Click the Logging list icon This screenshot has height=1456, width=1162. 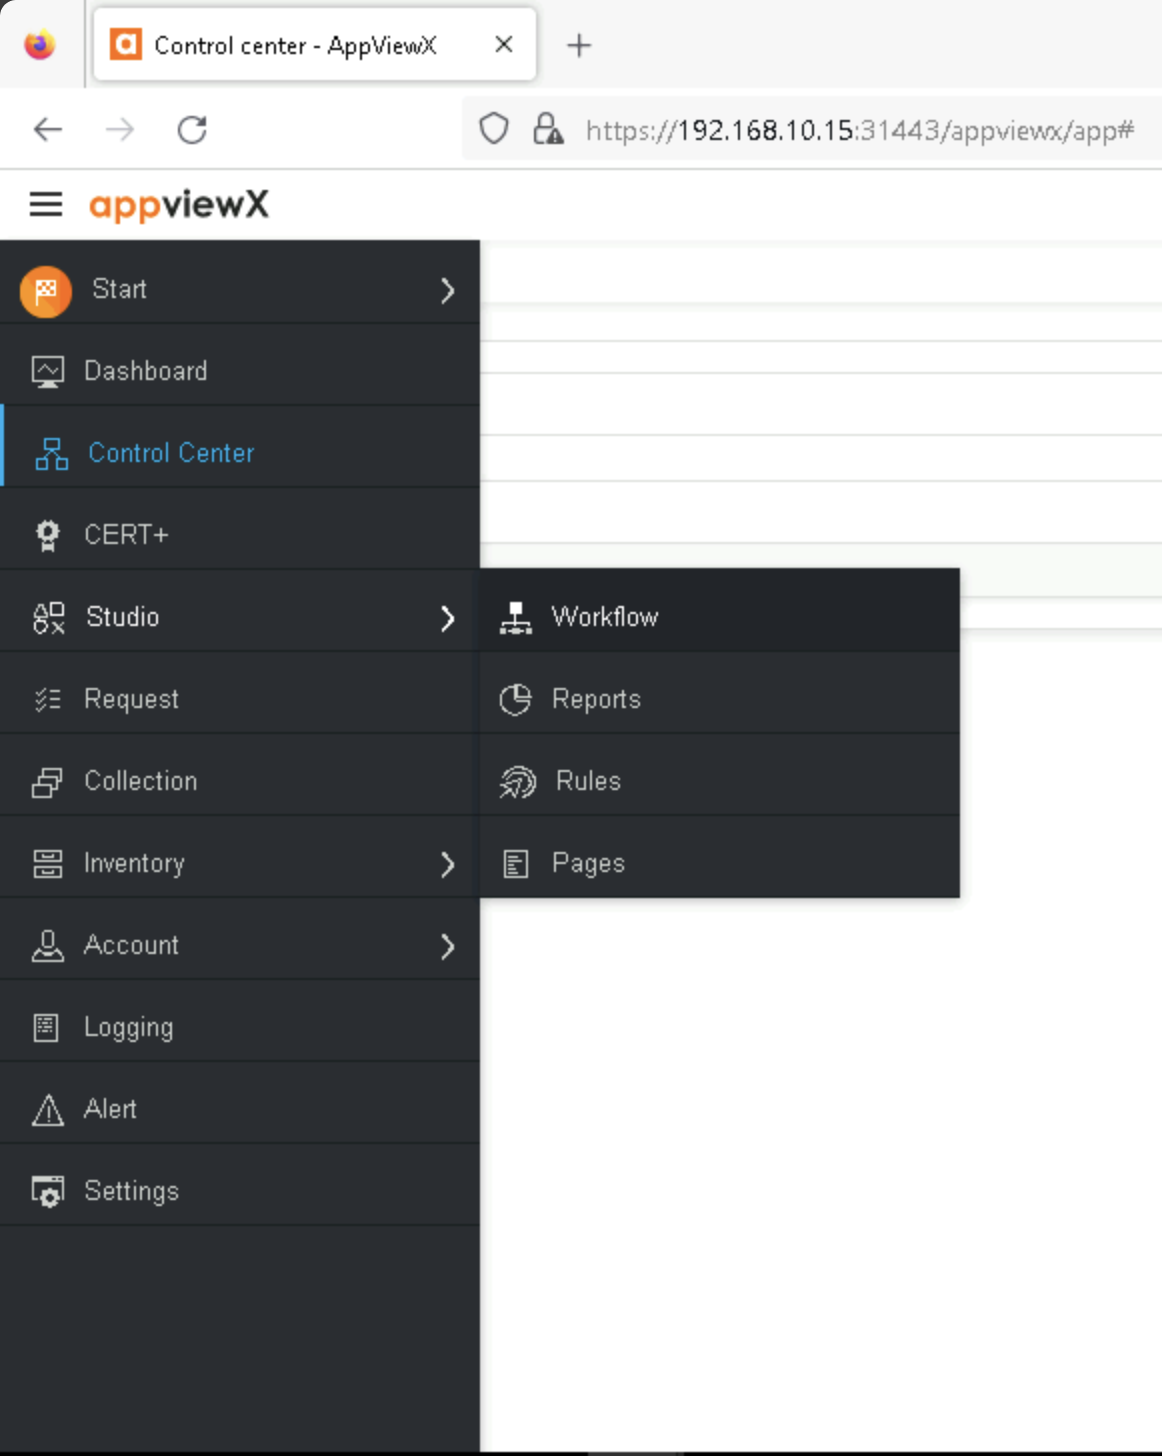click(47, 1028)
